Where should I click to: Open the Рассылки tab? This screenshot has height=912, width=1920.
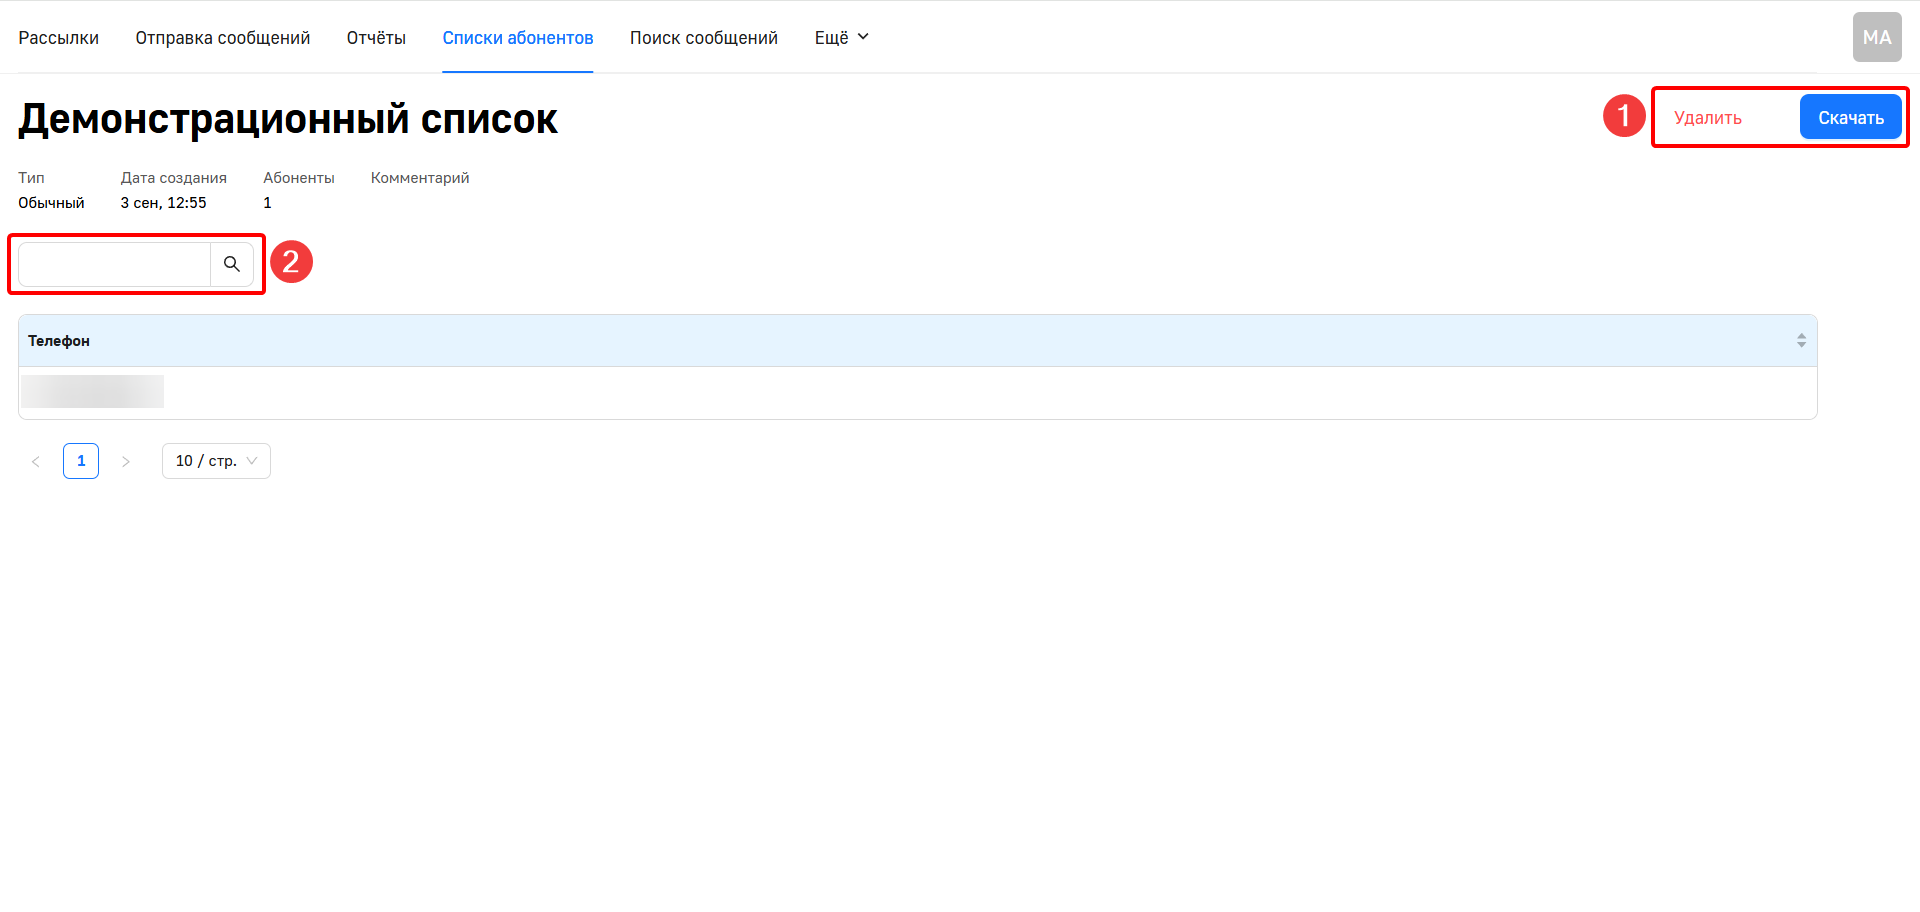tap(58, 38)
